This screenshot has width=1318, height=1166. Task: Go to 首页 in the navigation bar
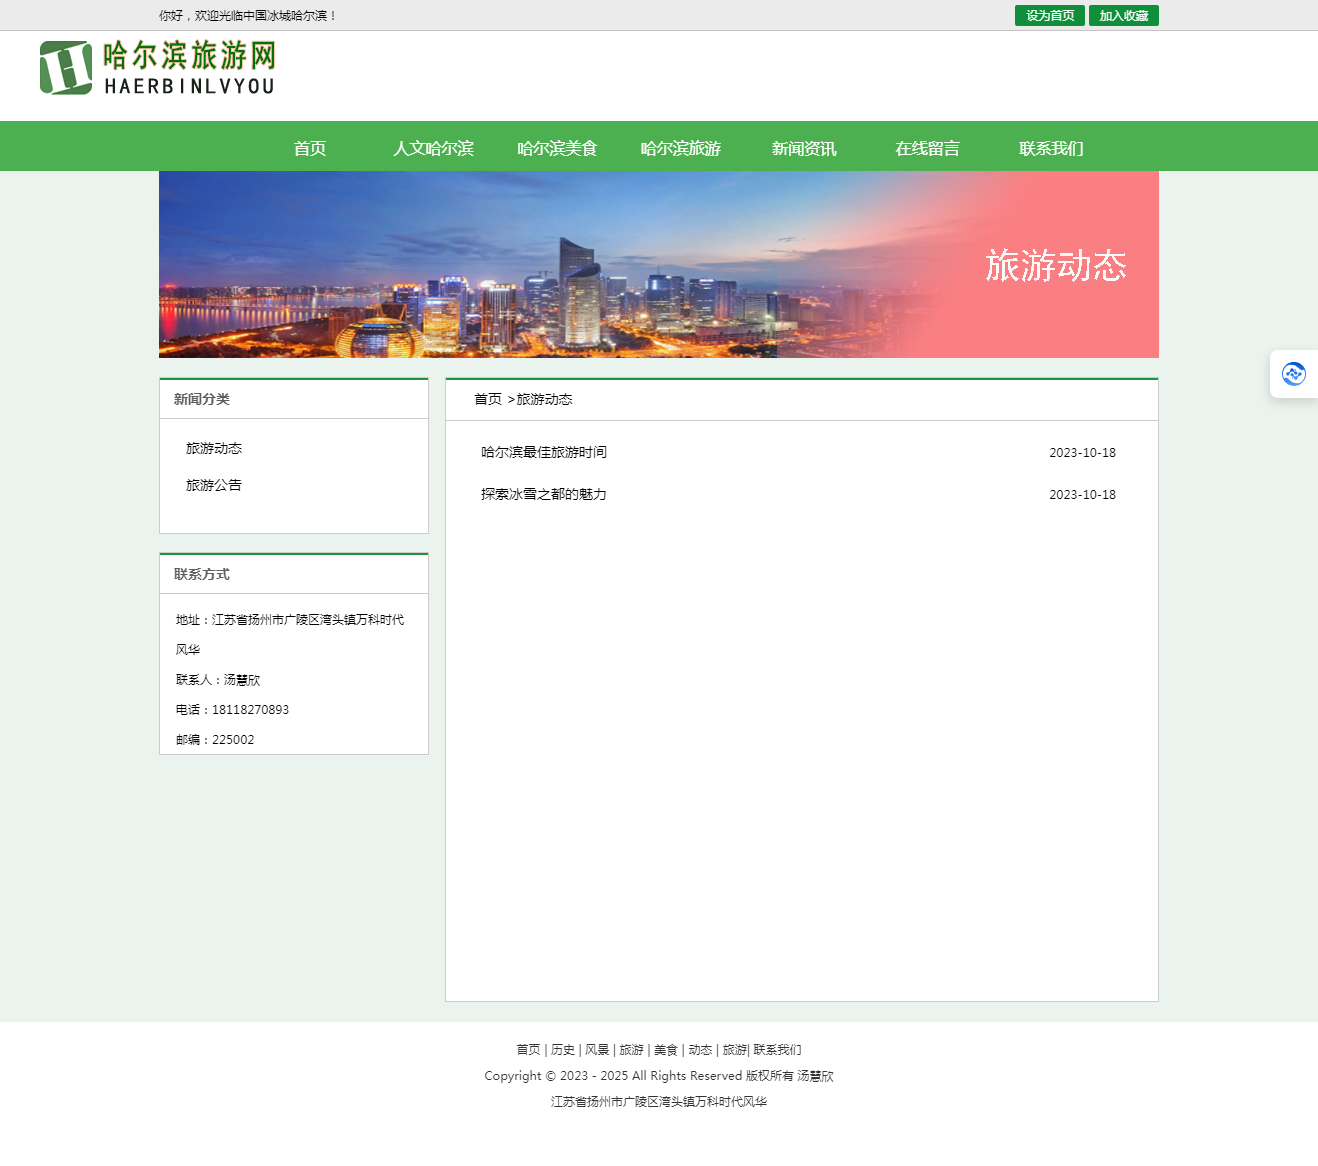[x=310, y=148]
